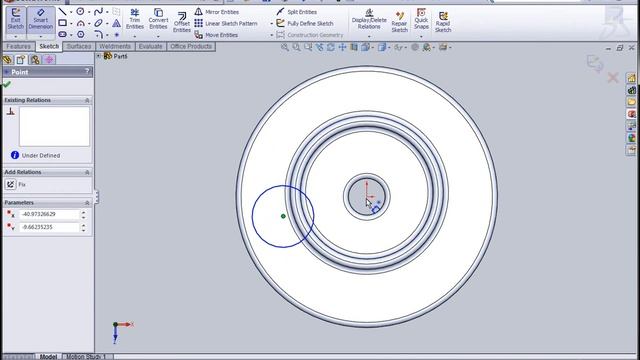Click the Offset Entities tool
The image size is (640, 360).
182,22
